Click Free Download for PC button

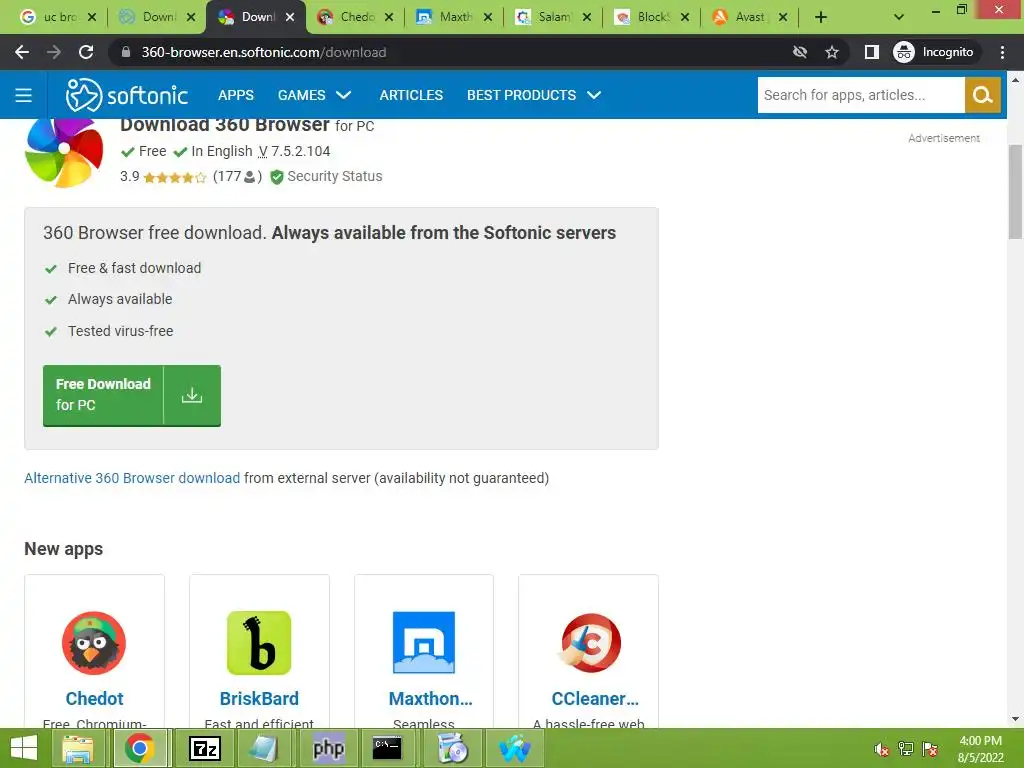[132, 396]
